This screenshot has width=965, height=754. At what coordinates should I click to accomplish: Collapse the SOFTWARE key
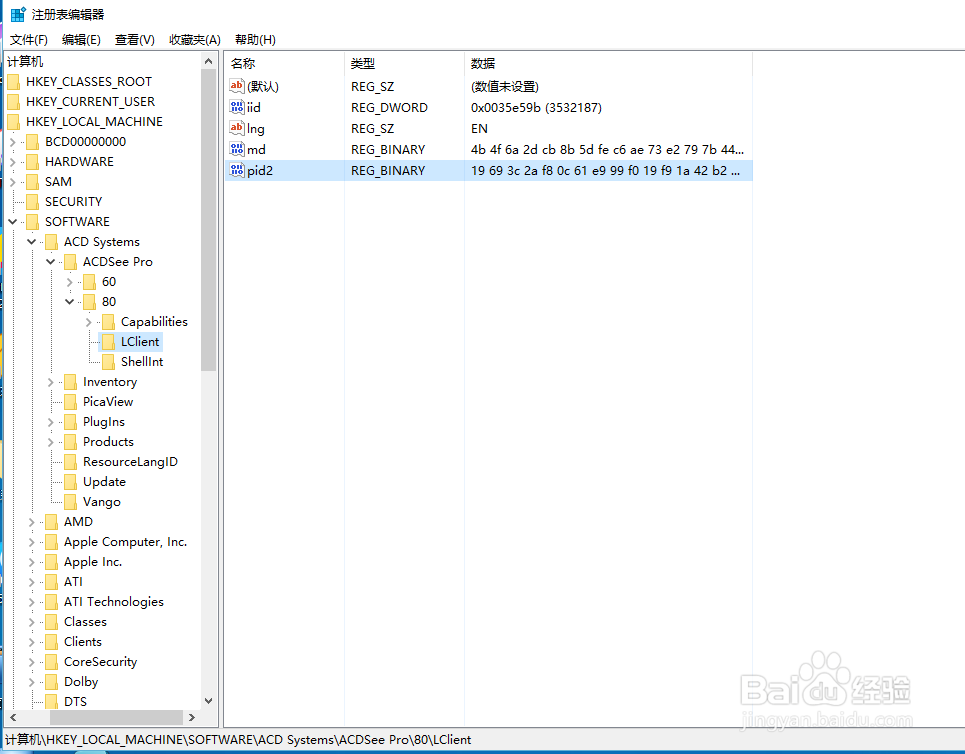pos(13,222)
